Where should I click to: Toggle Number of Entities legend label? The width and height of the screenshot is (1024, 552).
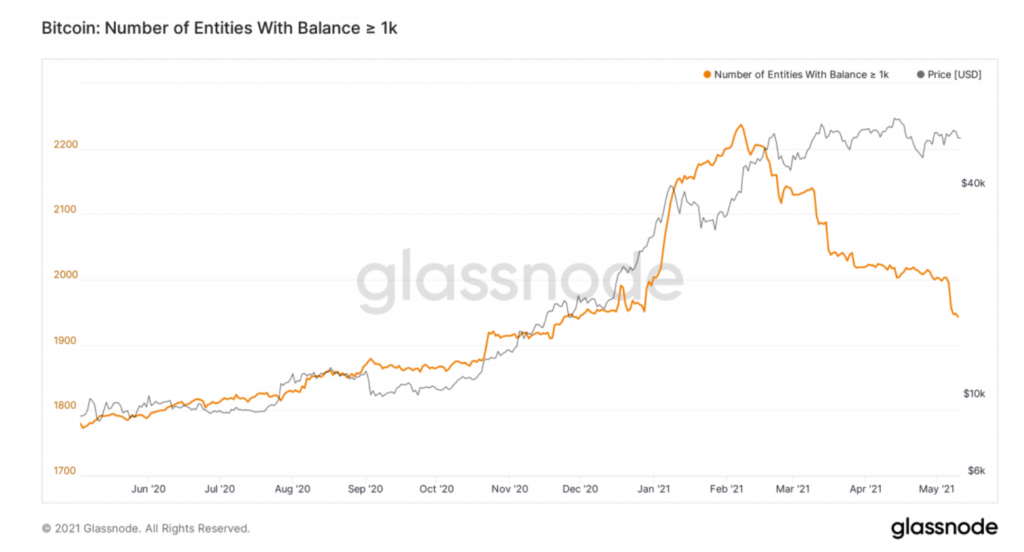801,75
